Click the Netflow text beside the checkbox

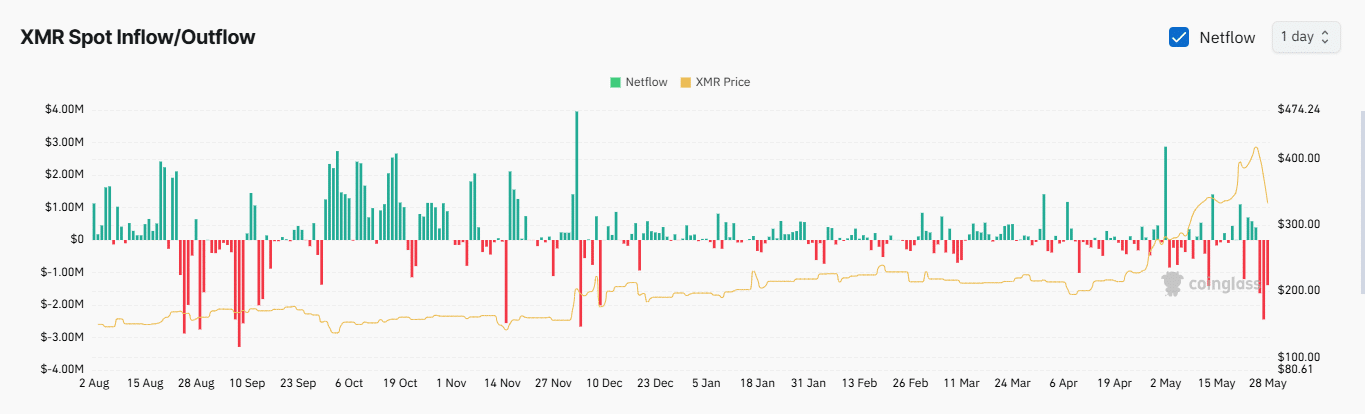1226,37
